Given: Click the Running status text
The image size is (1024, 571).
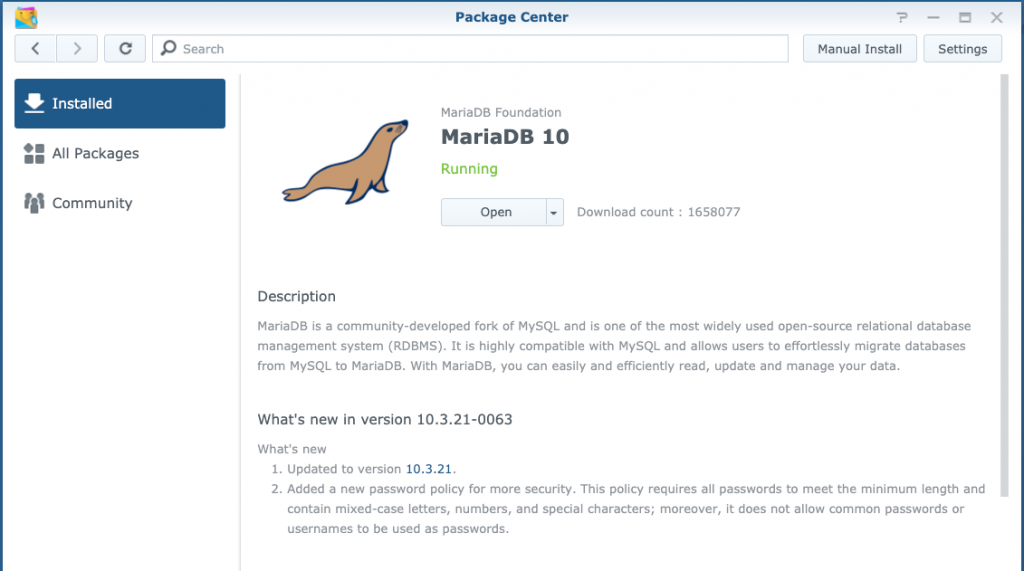Looking at the screenshot, I should (x=469, y=169).
